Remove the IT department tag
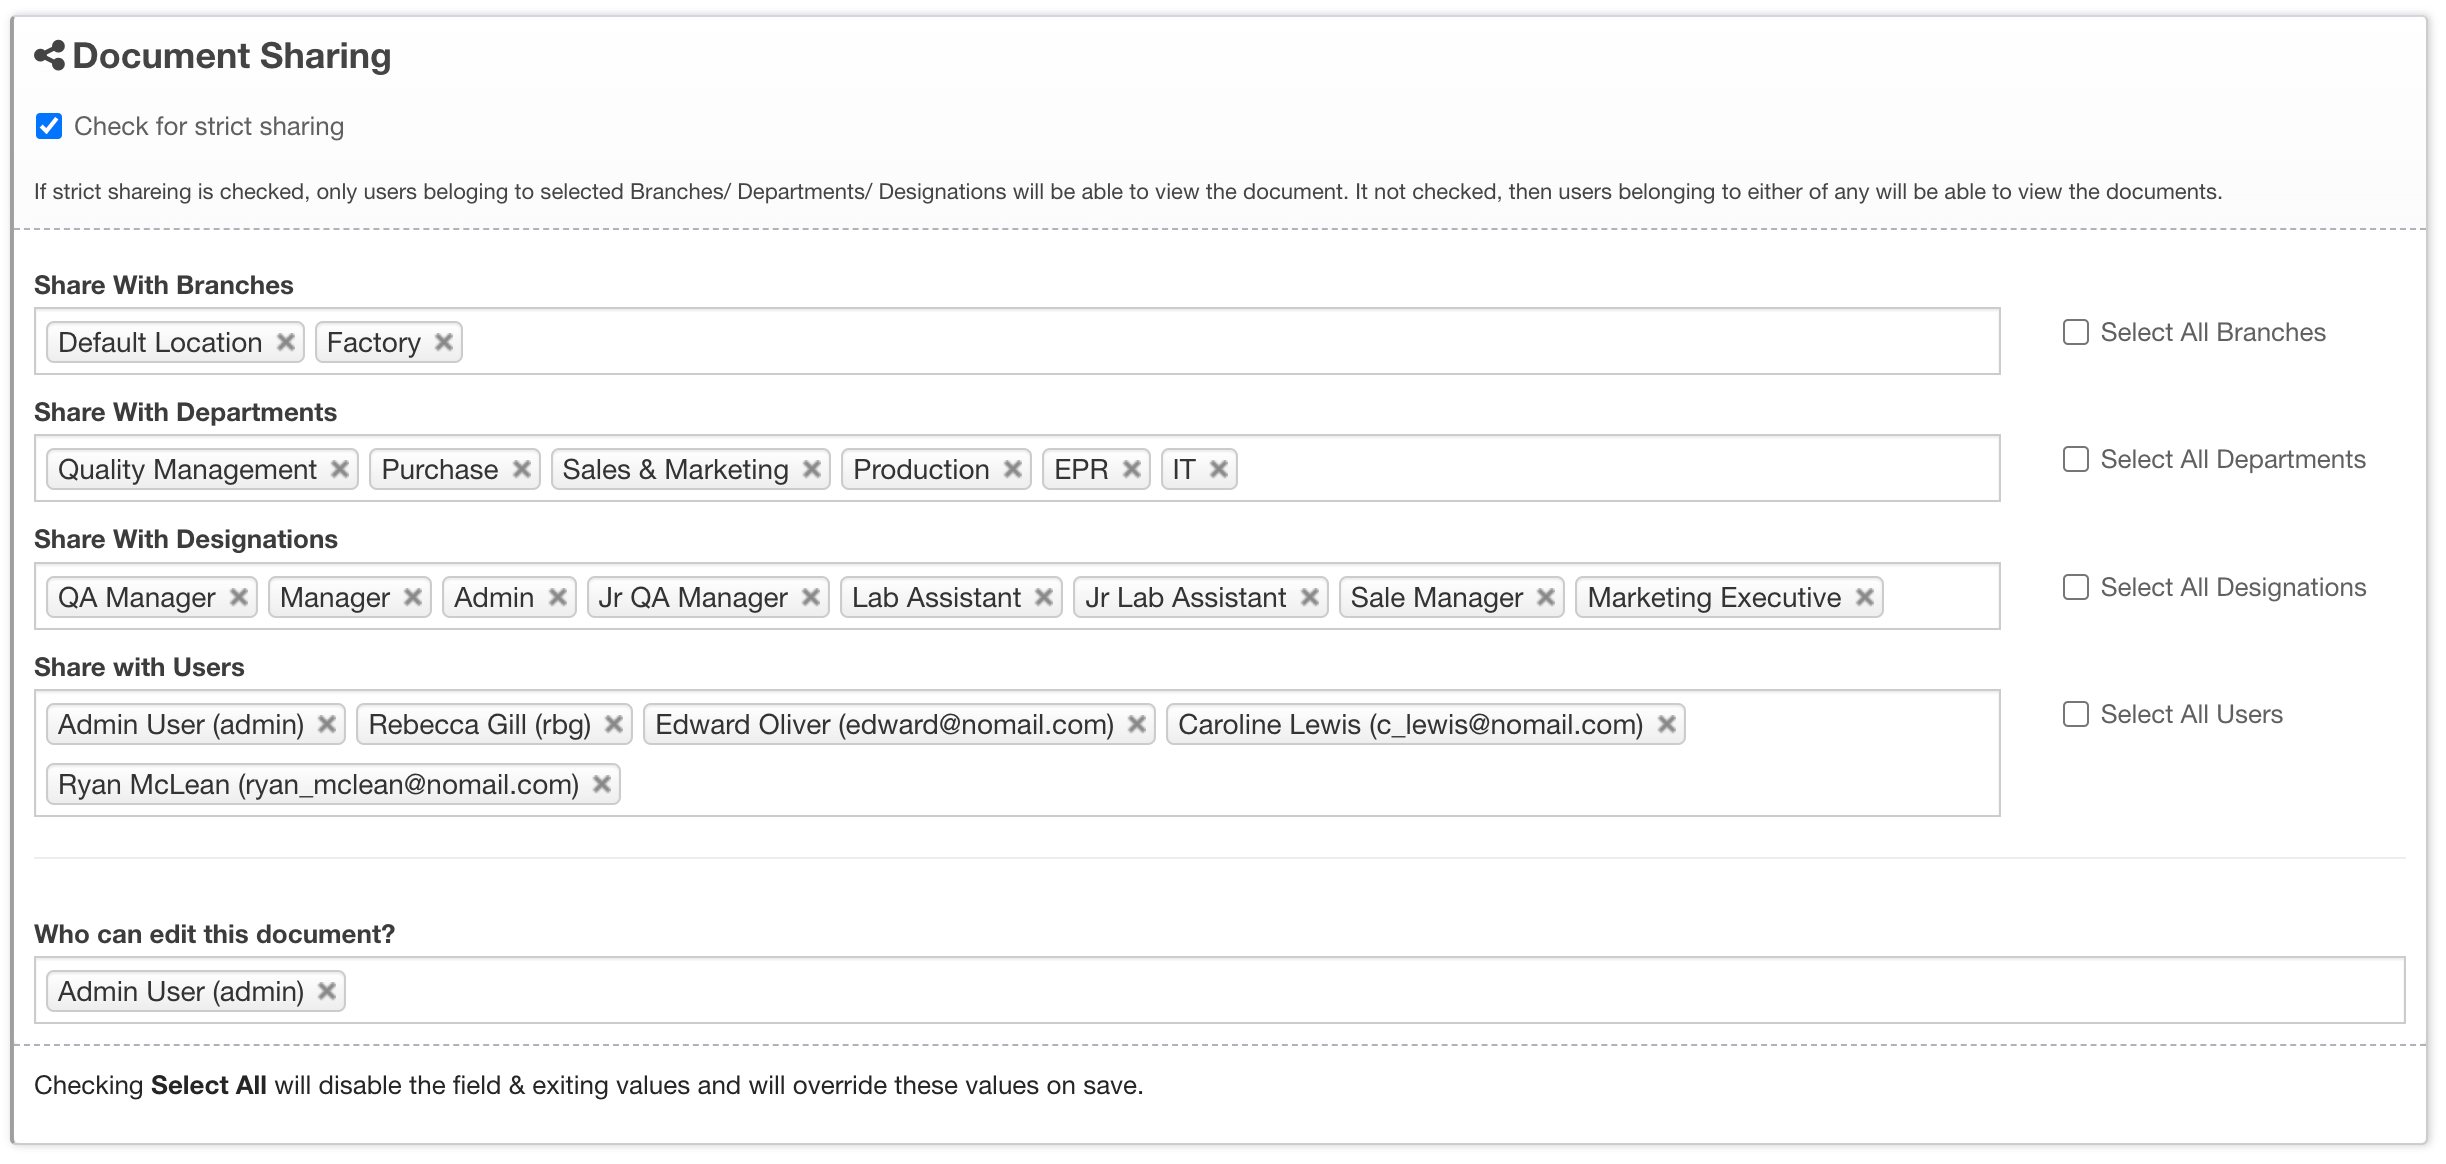Screen dimensions: 2446x1164 pyautogui.click(x=1219, y=469)
